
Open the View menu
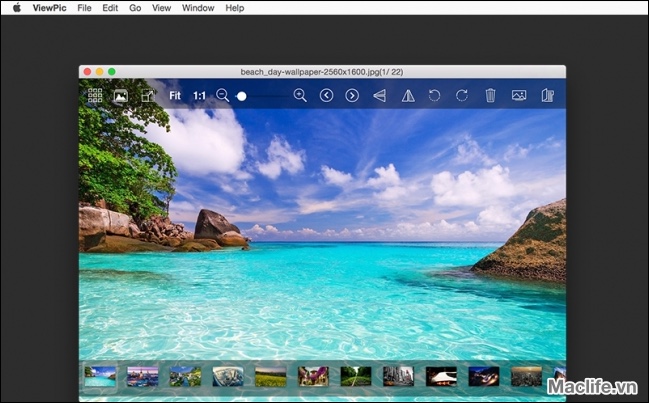point(161,8)
